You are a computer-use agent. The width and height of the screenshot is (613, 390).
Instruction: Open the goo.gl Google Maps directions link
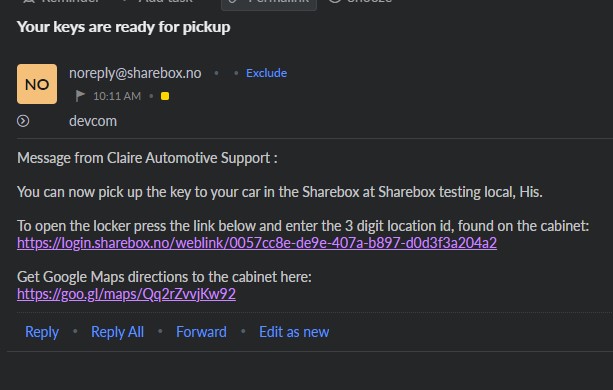pos(126,294)
